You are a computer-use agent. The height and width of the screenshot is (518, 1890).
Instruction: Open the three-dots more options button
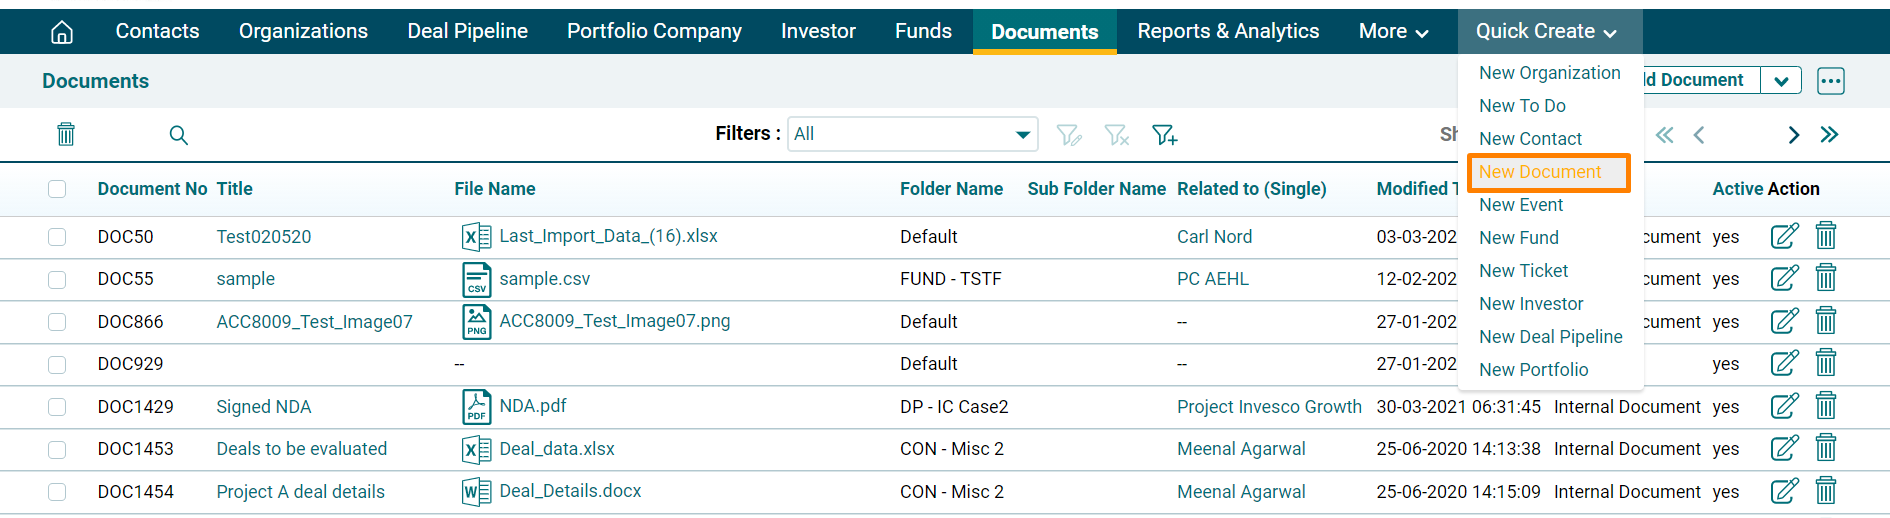pyautogui.click(x=1830, y=81)
